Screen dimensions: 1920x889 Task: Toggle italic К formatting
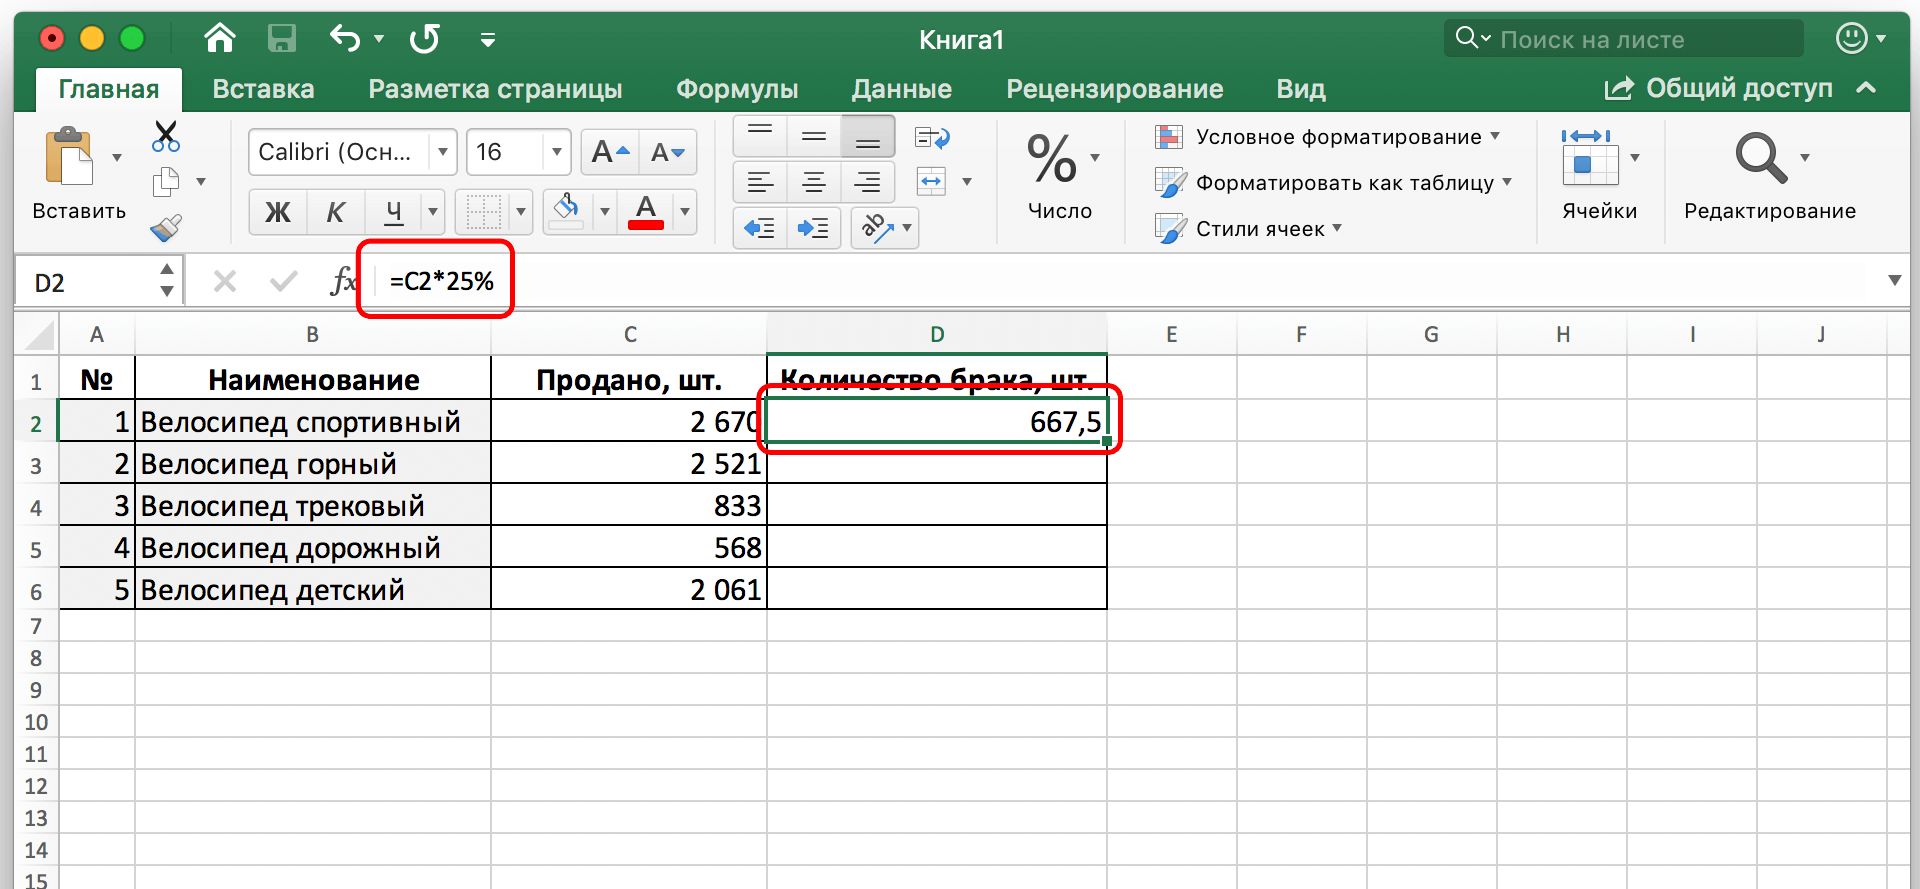(x=336, y=212)
